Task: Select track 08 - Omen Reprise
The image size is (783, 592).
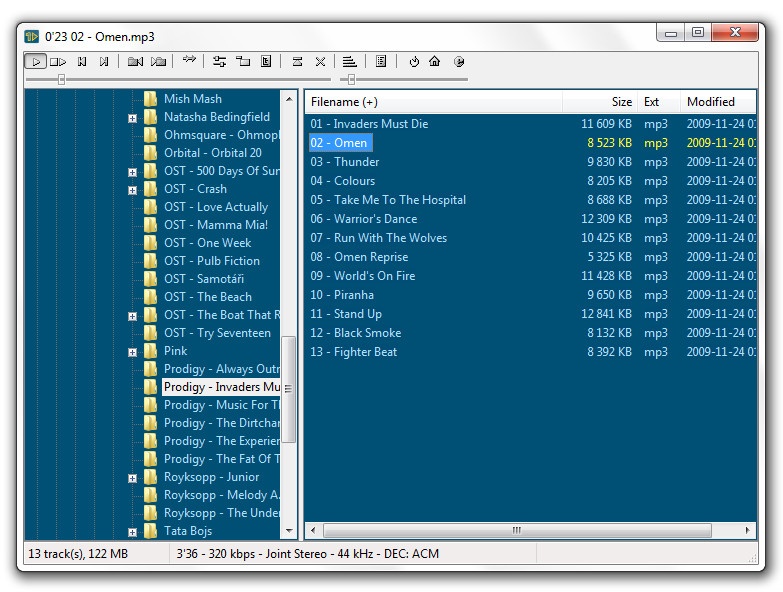Action: pyautogui.click(x=359, y=257)
